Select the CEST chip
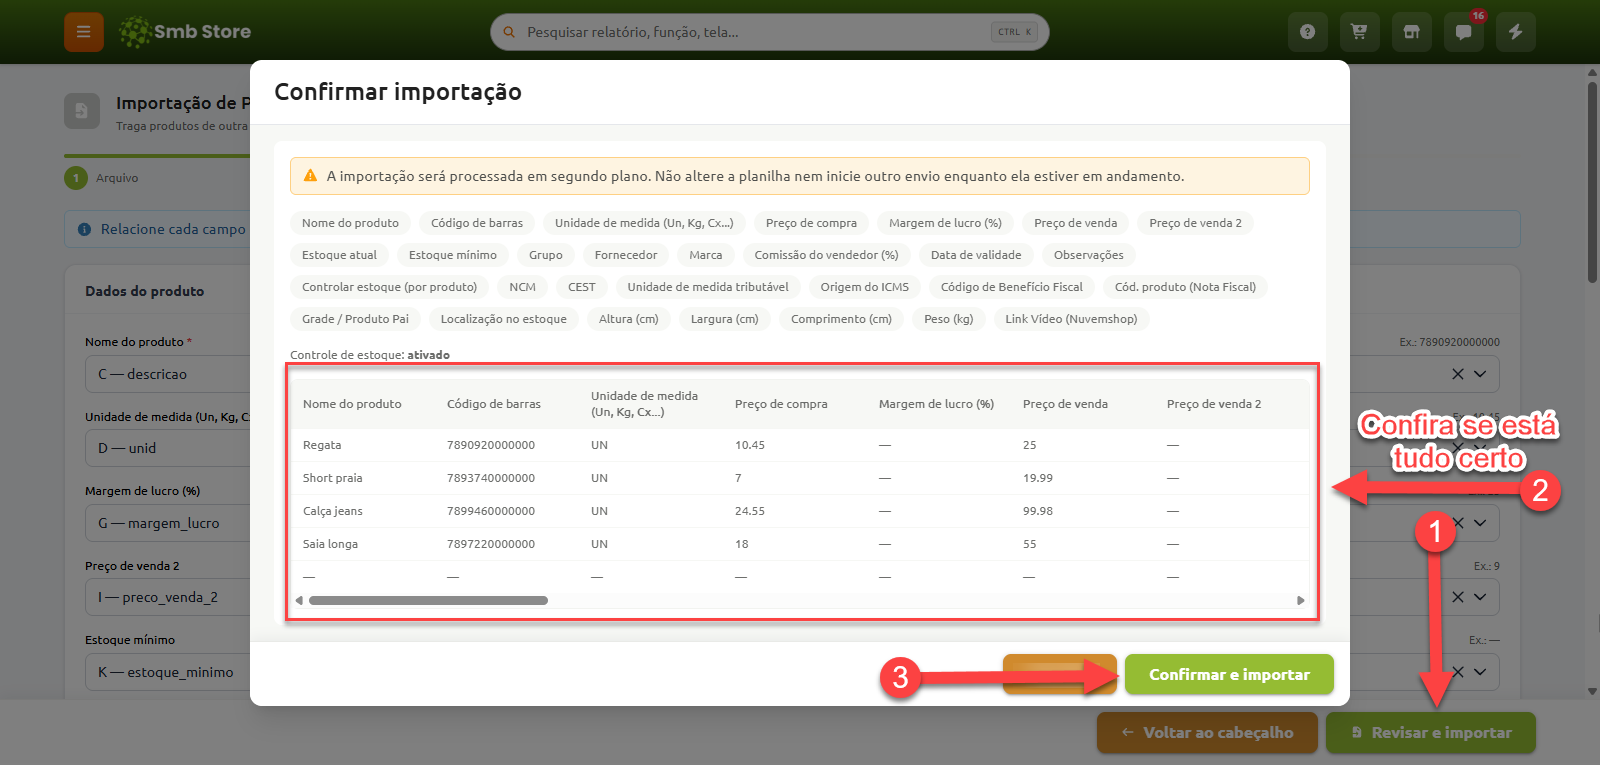 581,287
